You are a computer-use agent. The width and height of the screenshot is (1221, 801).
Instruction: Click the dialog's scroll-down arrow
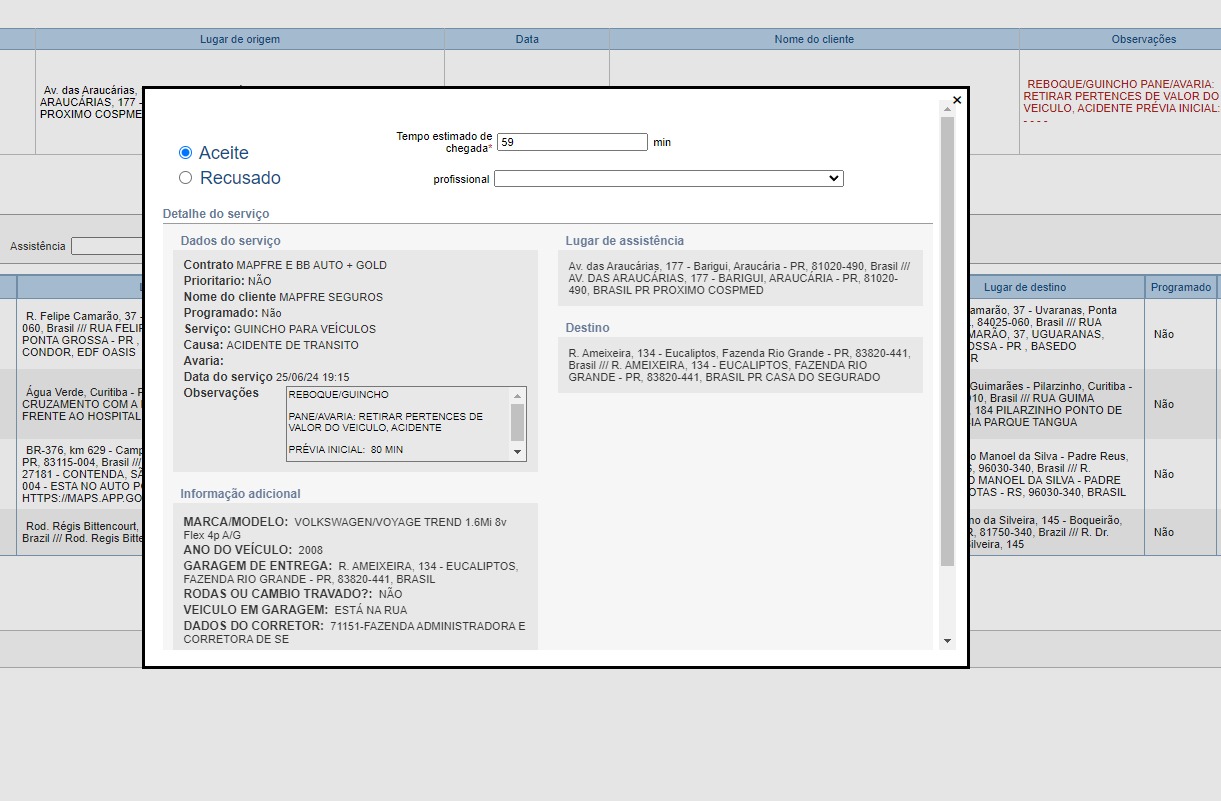click(947, 641)
